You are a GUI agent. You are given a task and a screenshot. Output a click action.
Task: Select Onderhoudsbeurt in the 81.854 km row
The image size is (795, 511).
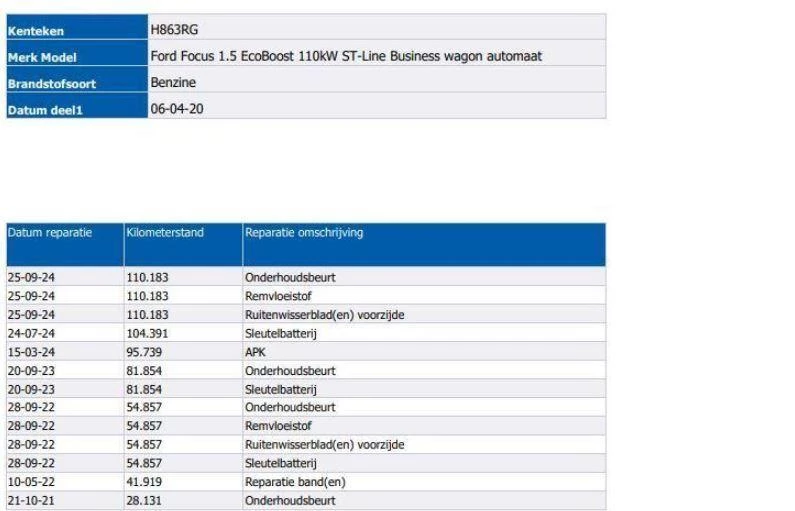pos(290,371)
